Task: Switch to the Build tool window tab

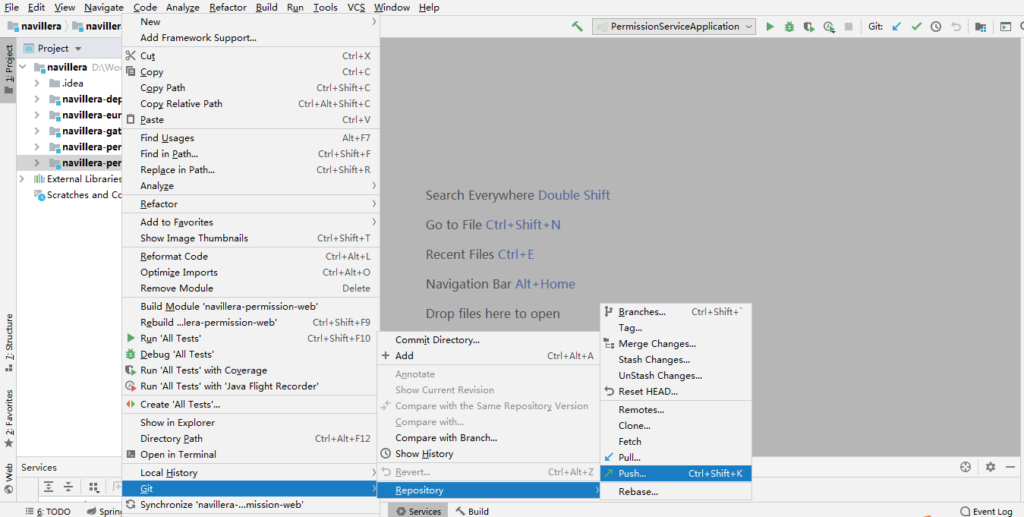Action: pyautogui.click(x=472, y=511)
